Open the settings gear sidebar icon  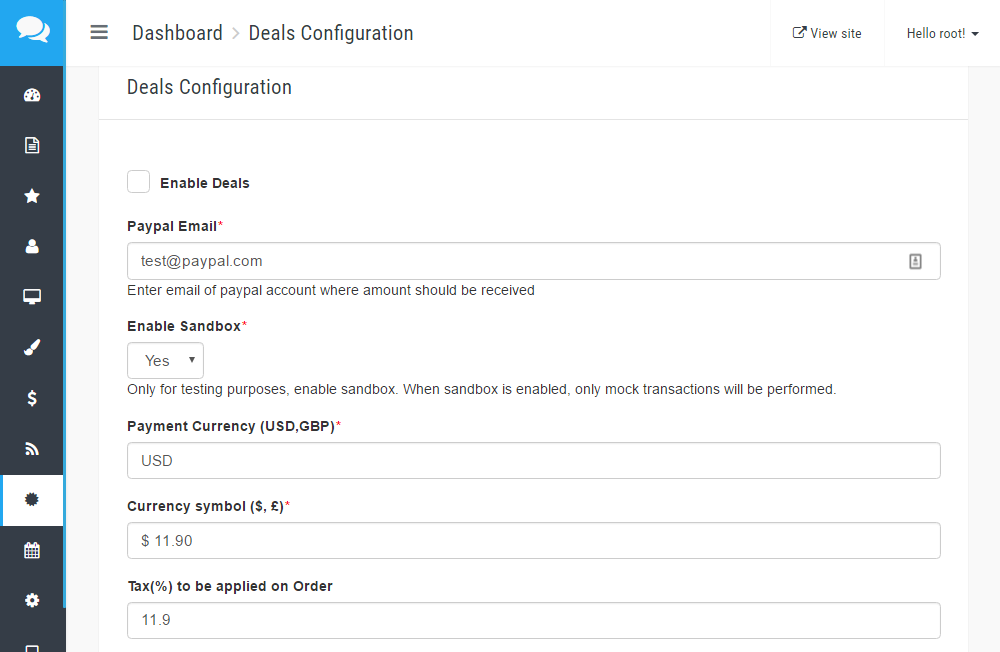click(32, 600)
